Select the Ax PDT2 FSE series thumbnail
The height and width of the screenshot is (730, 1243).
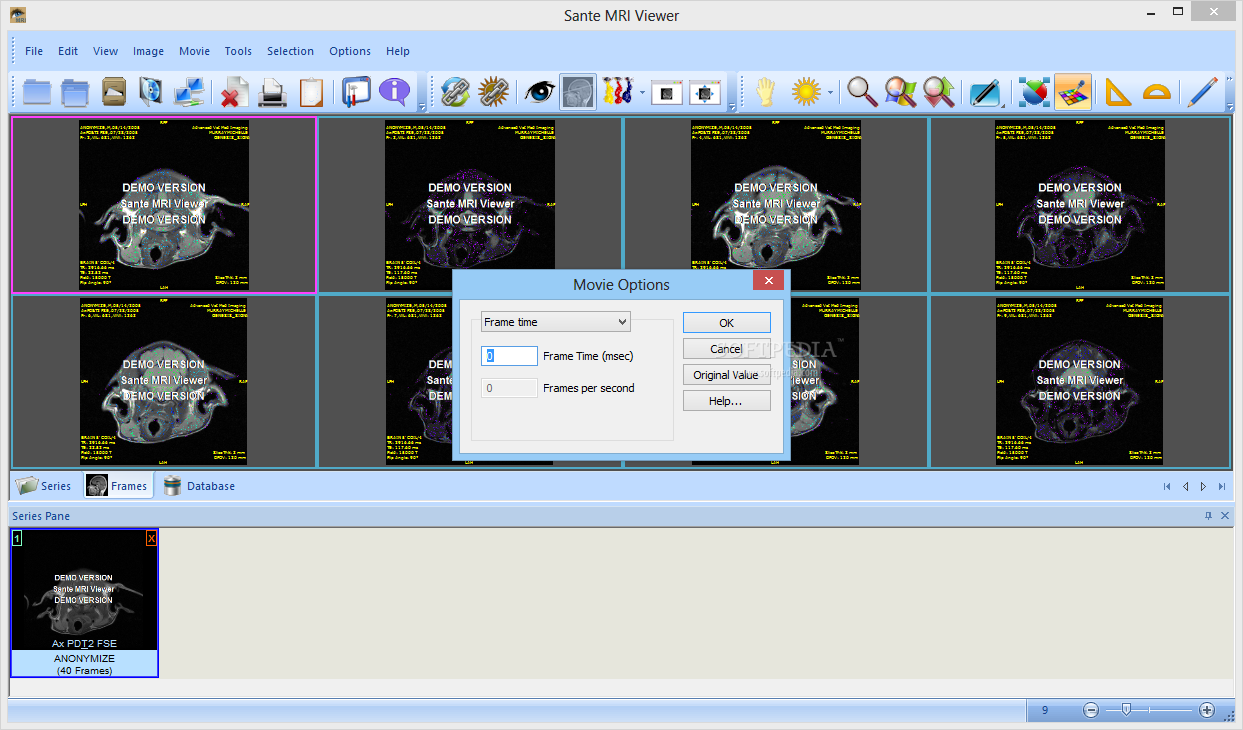(84, 603)
